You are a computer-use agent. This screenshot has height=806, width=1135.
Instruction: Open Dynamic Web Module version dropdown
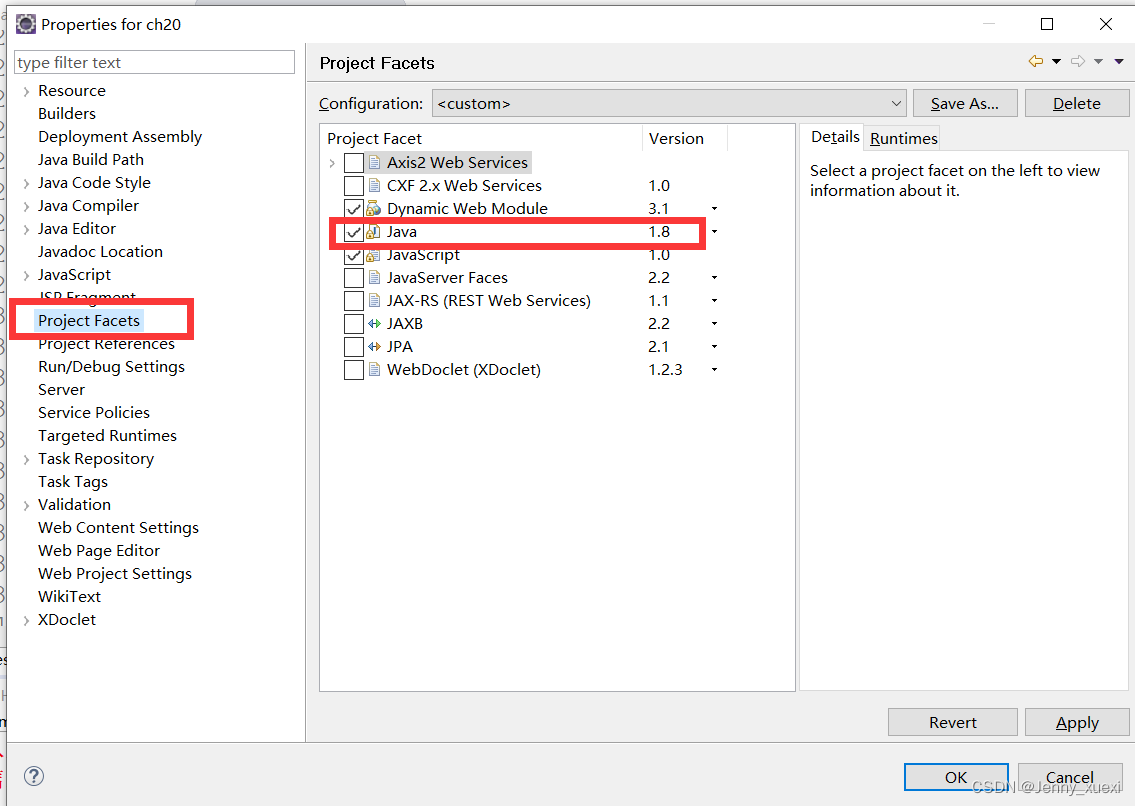point(714,209)
